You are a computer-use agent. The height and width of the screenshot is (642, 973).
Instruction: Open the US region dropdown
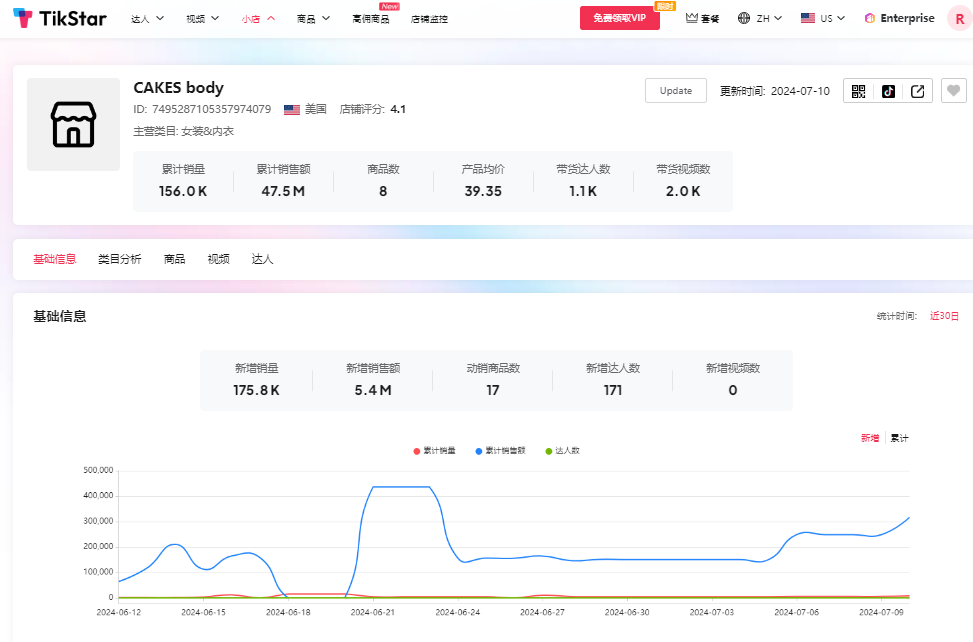point(832,19)
